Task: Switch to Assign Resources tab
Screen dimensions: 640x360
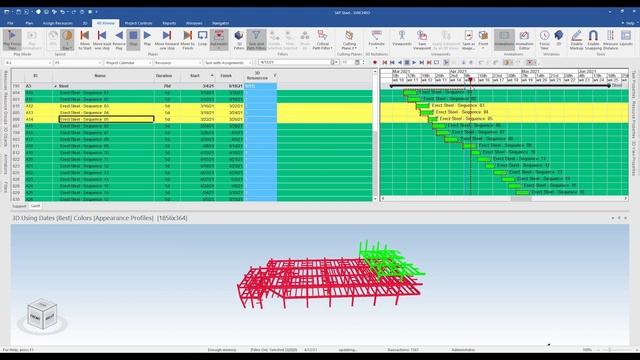Action: (x=58, y=23)
